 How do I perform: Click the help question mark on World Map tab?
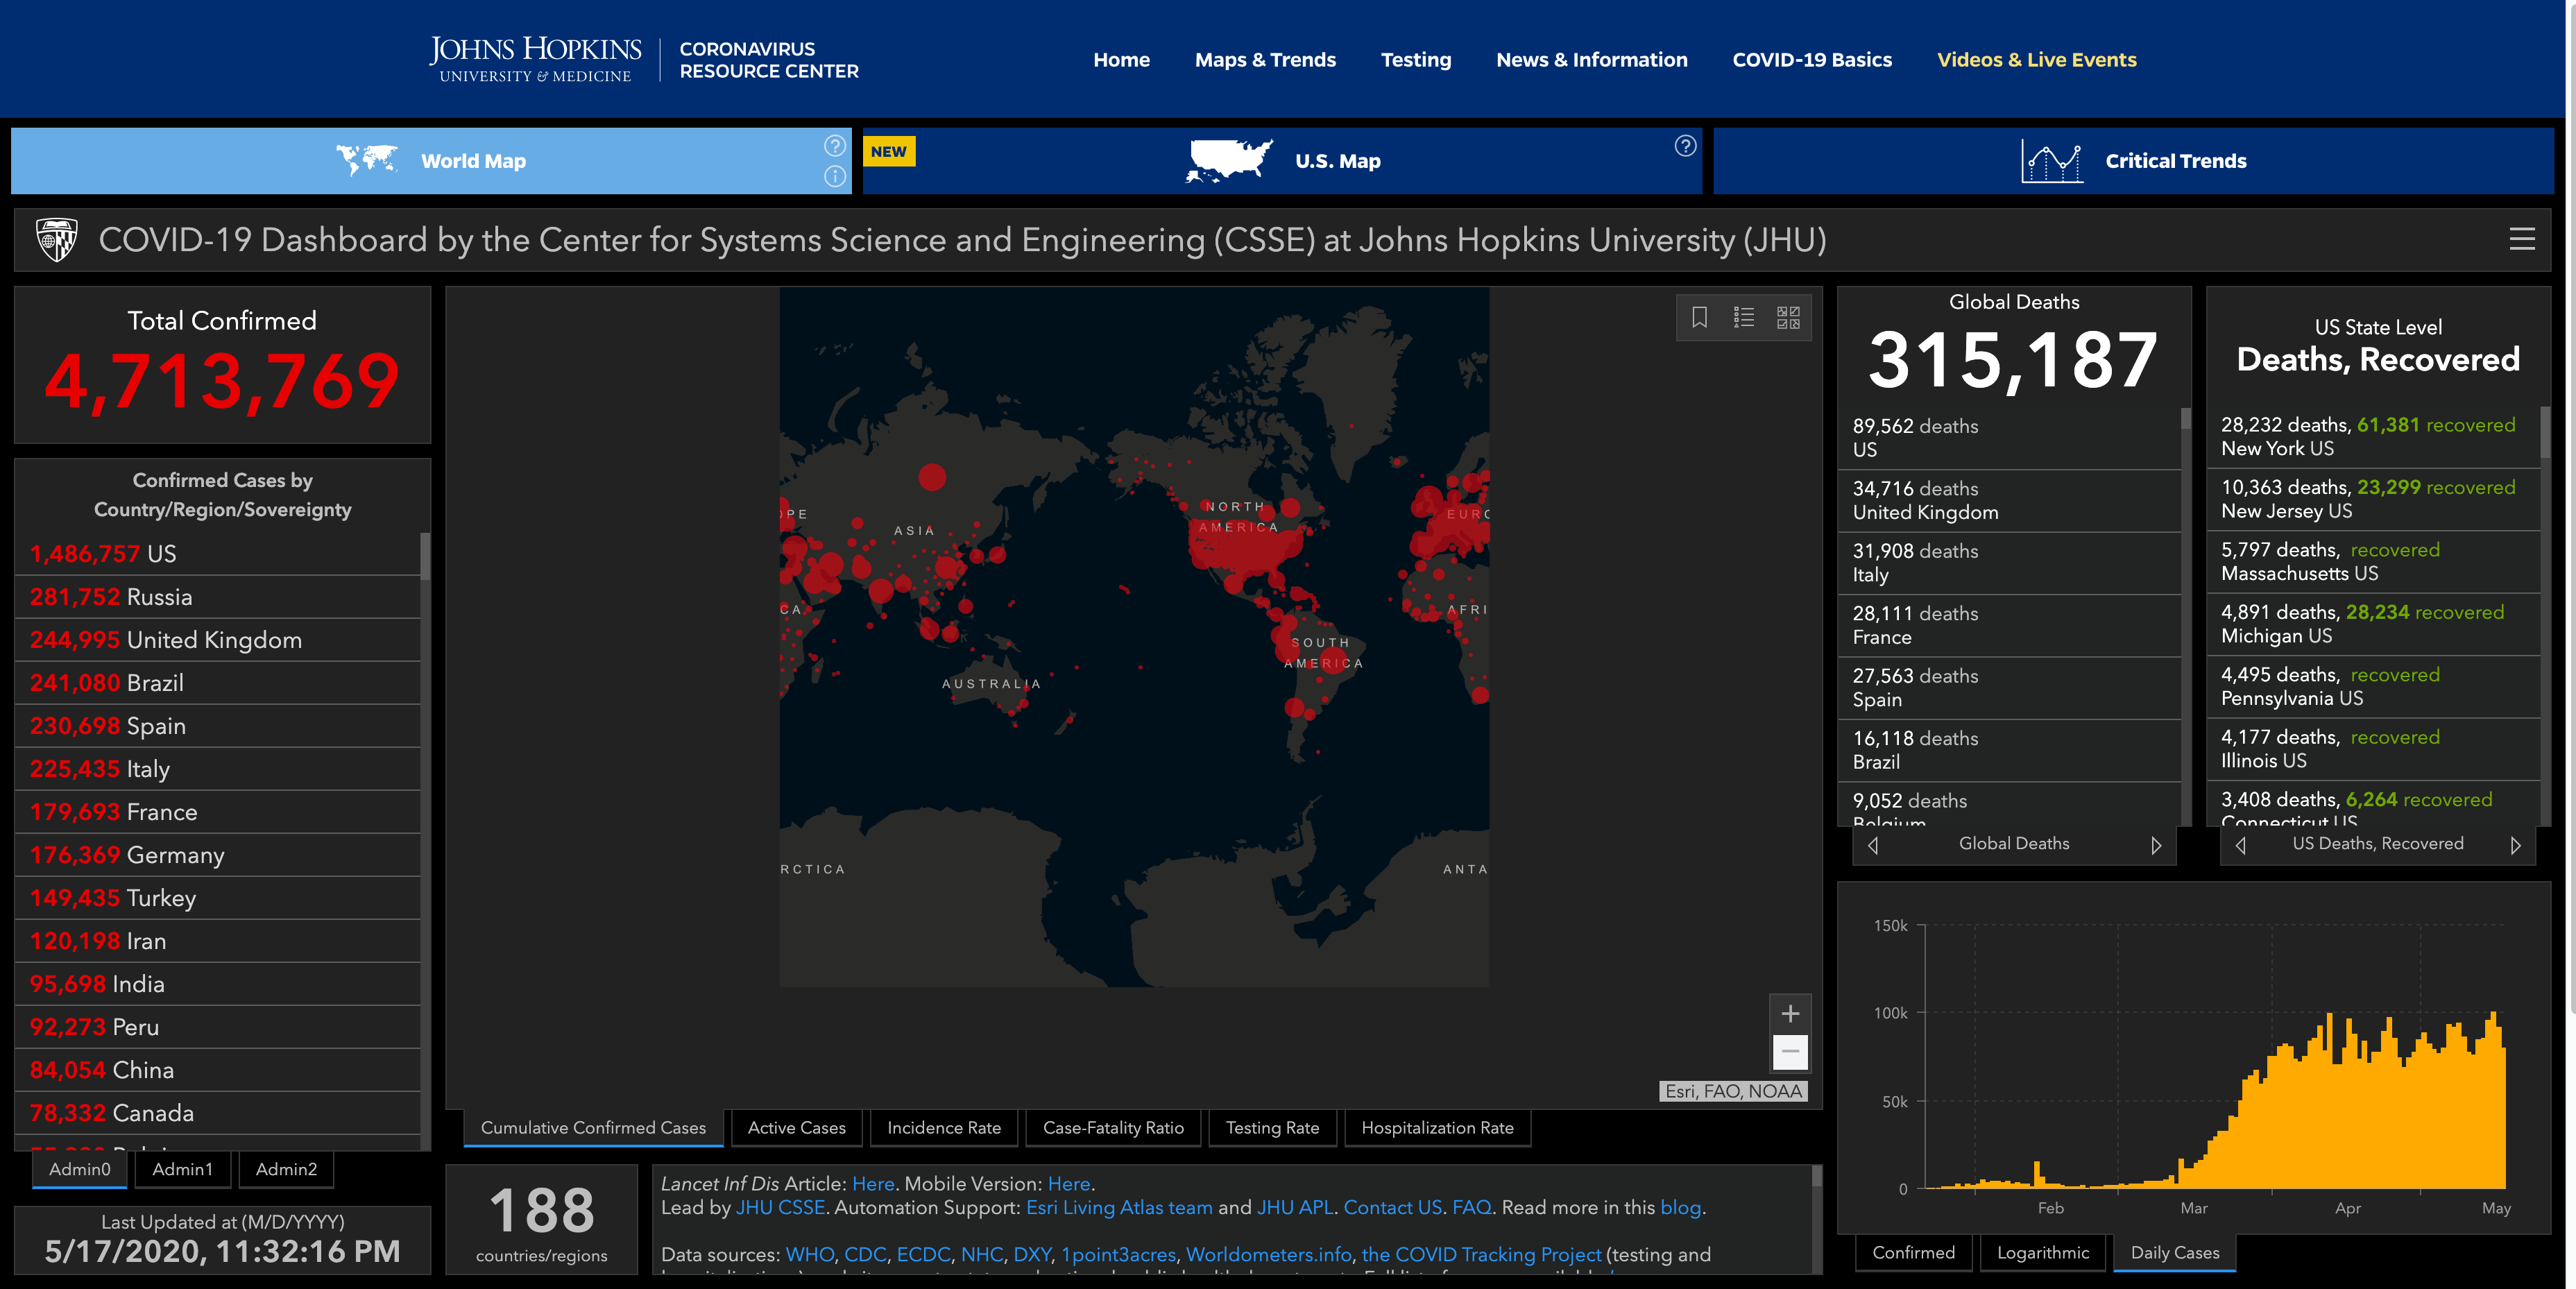pos(835,146)
